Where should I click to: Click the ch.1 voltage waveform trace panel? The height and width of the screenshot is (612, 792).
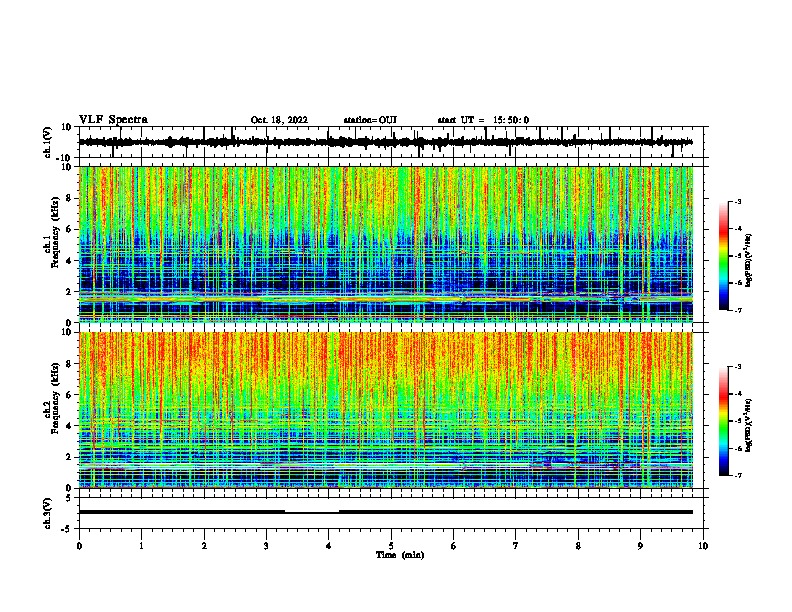(390, 142)
